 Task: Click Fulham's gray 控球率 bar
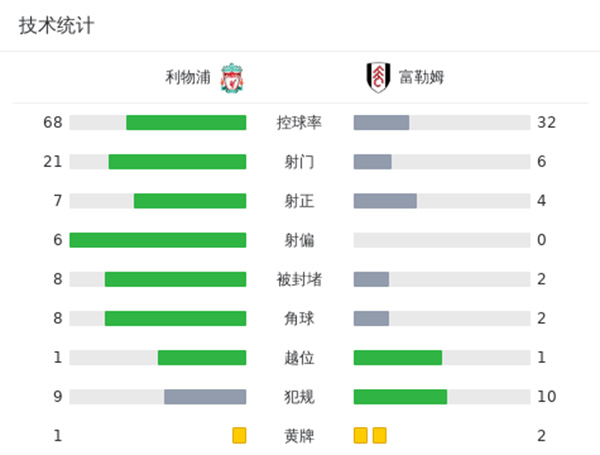[381, 123]
